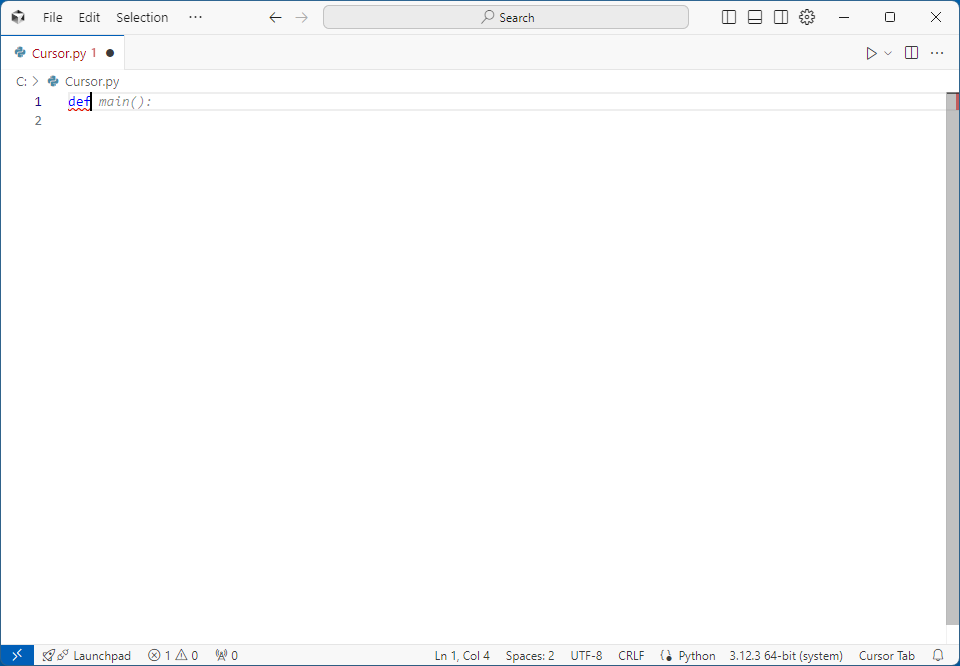Open the File menu
This screenshot has height=666, width=960.
pyautogui.click(x=52, y=17)
